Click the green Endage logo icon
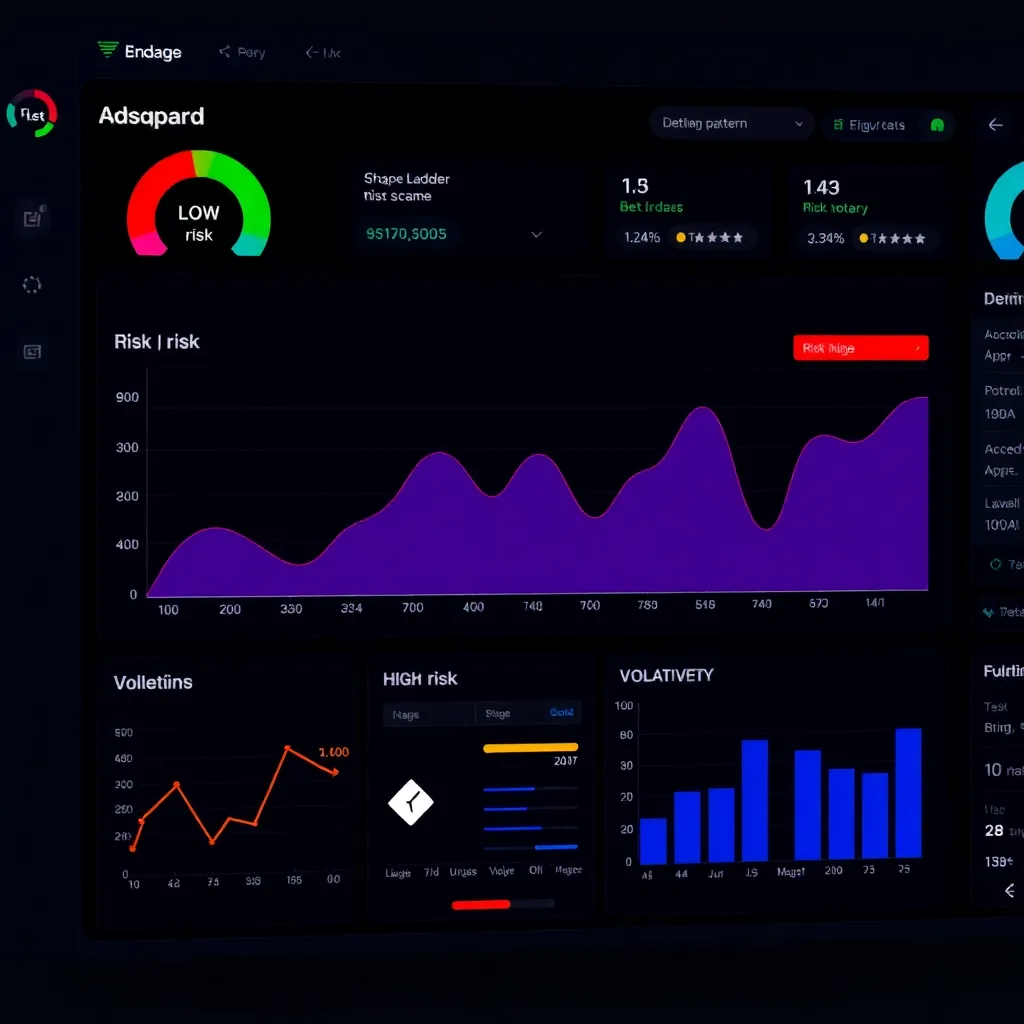The width and height of the screenshot is (1024, 1024). point(107,50)
